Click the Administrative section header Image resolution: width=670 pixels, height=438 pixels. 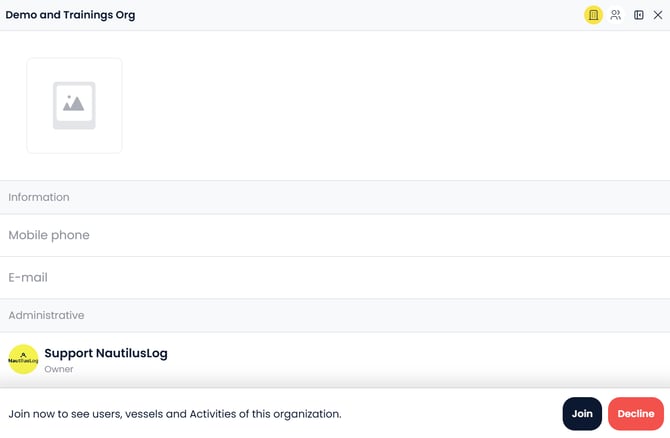[46, 315]
